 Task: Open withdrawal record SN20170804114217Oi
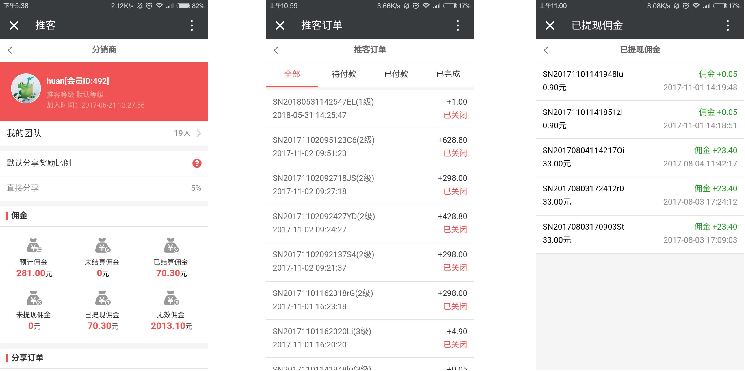640,157
